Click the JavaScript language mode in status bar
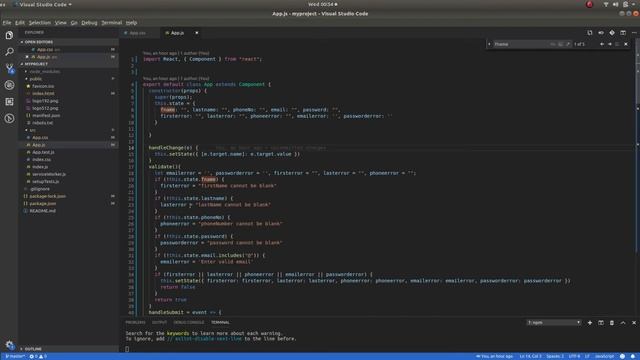Image resolution: width=640 pixels, height=360 pixels. [604, 356]
